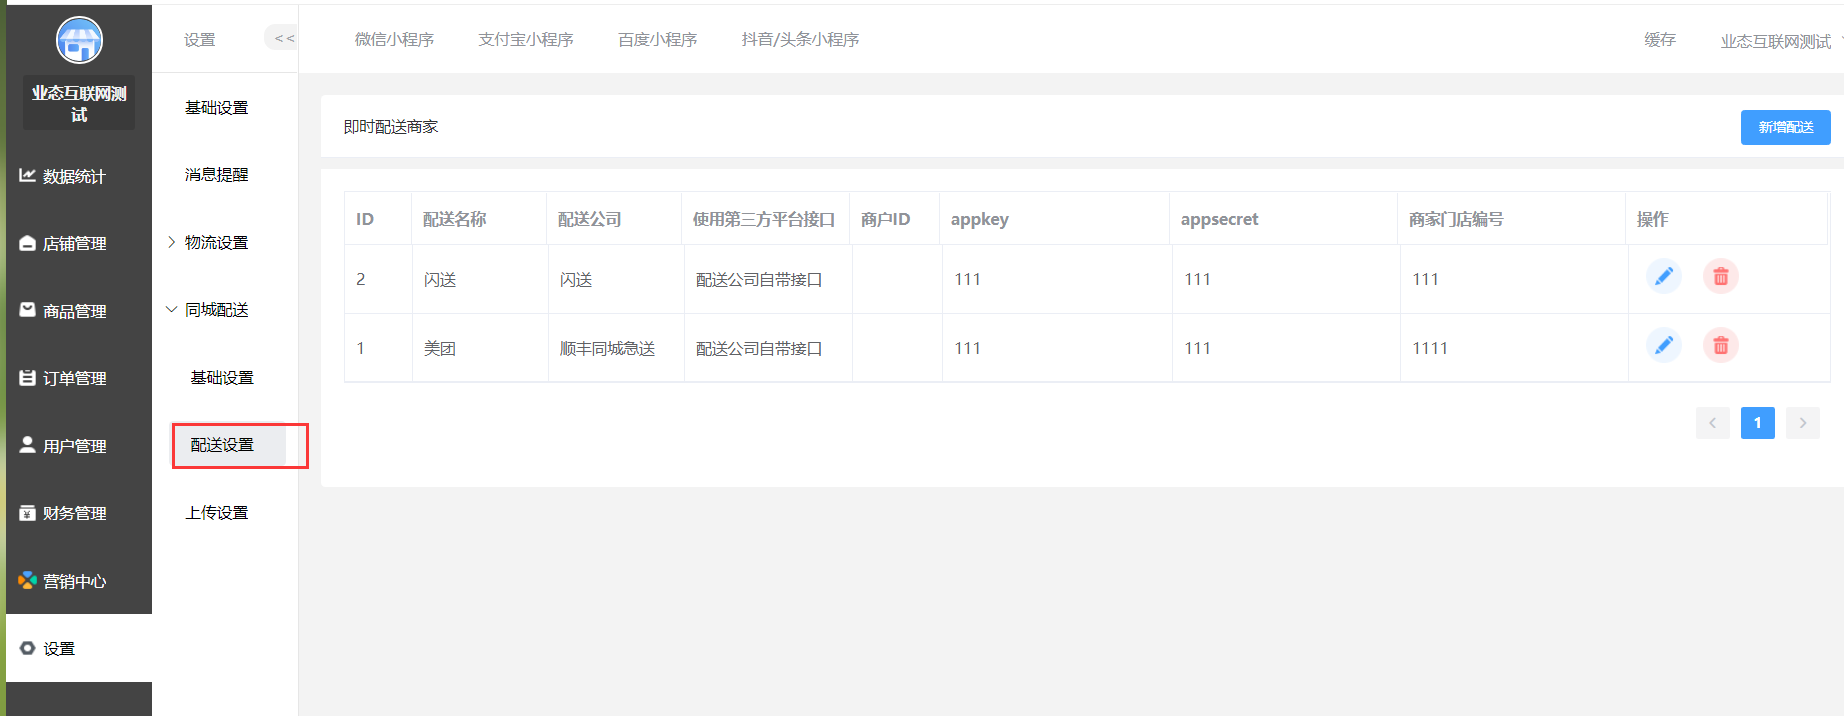Switch to 微信小程序 tab

394,39
